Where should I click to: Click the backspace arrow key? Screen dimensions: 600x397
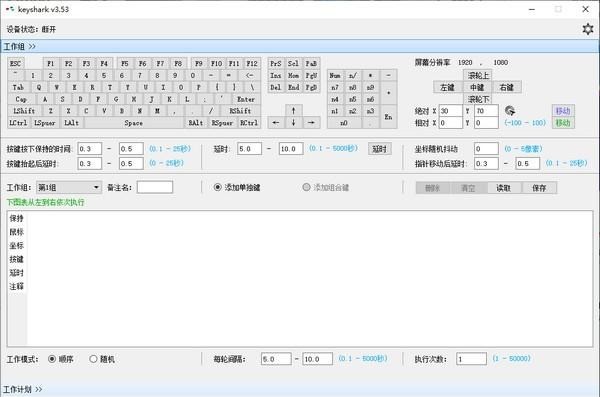[249, 75]
